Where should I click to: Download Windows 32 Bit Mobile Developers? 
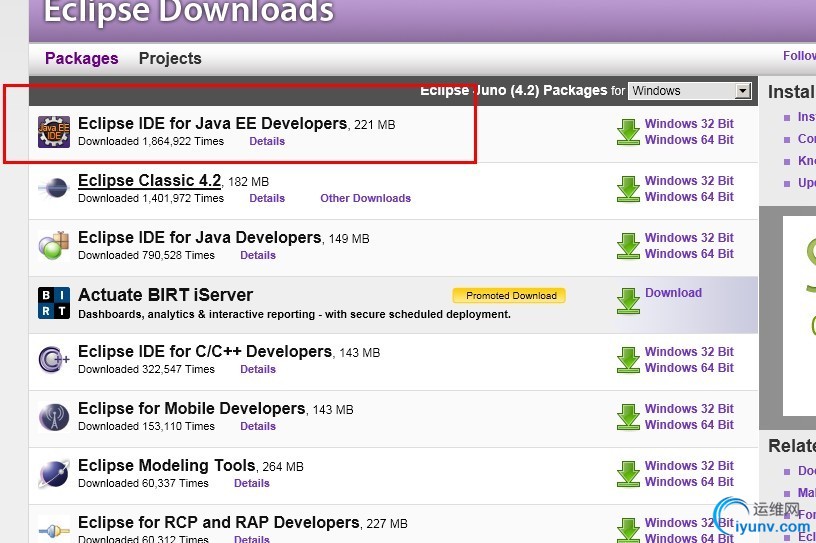(689, 409)
